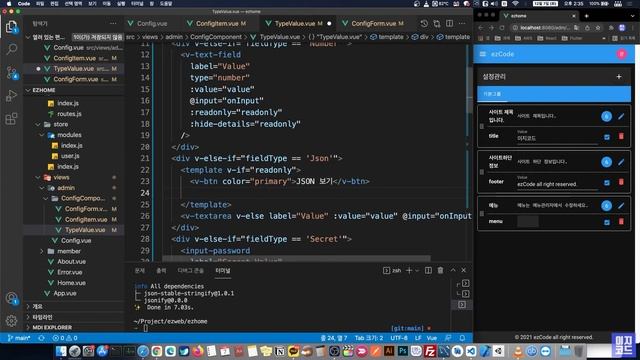Image resolution: width=640 pixels, height=360 pixels.
Task: Maximize the terminal panel with the caret
Action: tap(453, 270)
